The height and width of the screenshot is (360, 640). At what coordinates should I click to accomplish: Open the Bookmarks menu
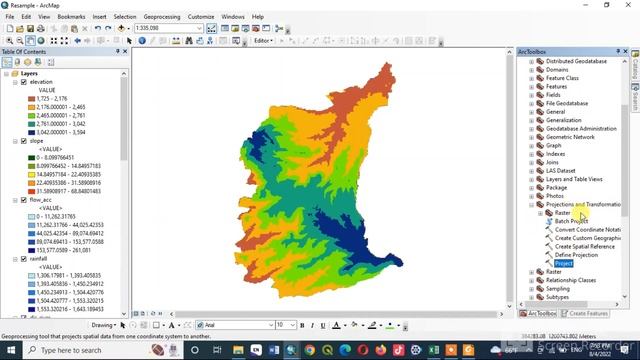coord(71,17)
